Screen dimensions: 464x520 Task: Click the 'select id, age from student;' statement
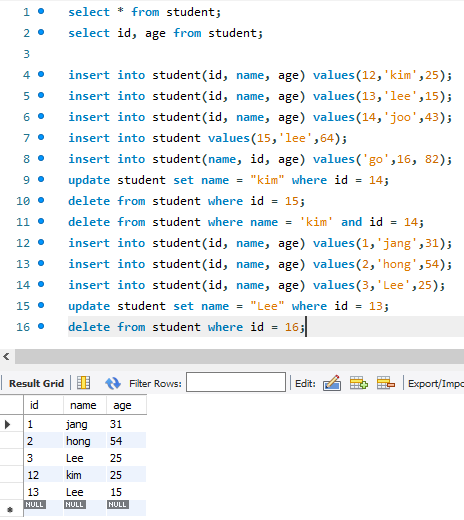(x=166, y=33)
